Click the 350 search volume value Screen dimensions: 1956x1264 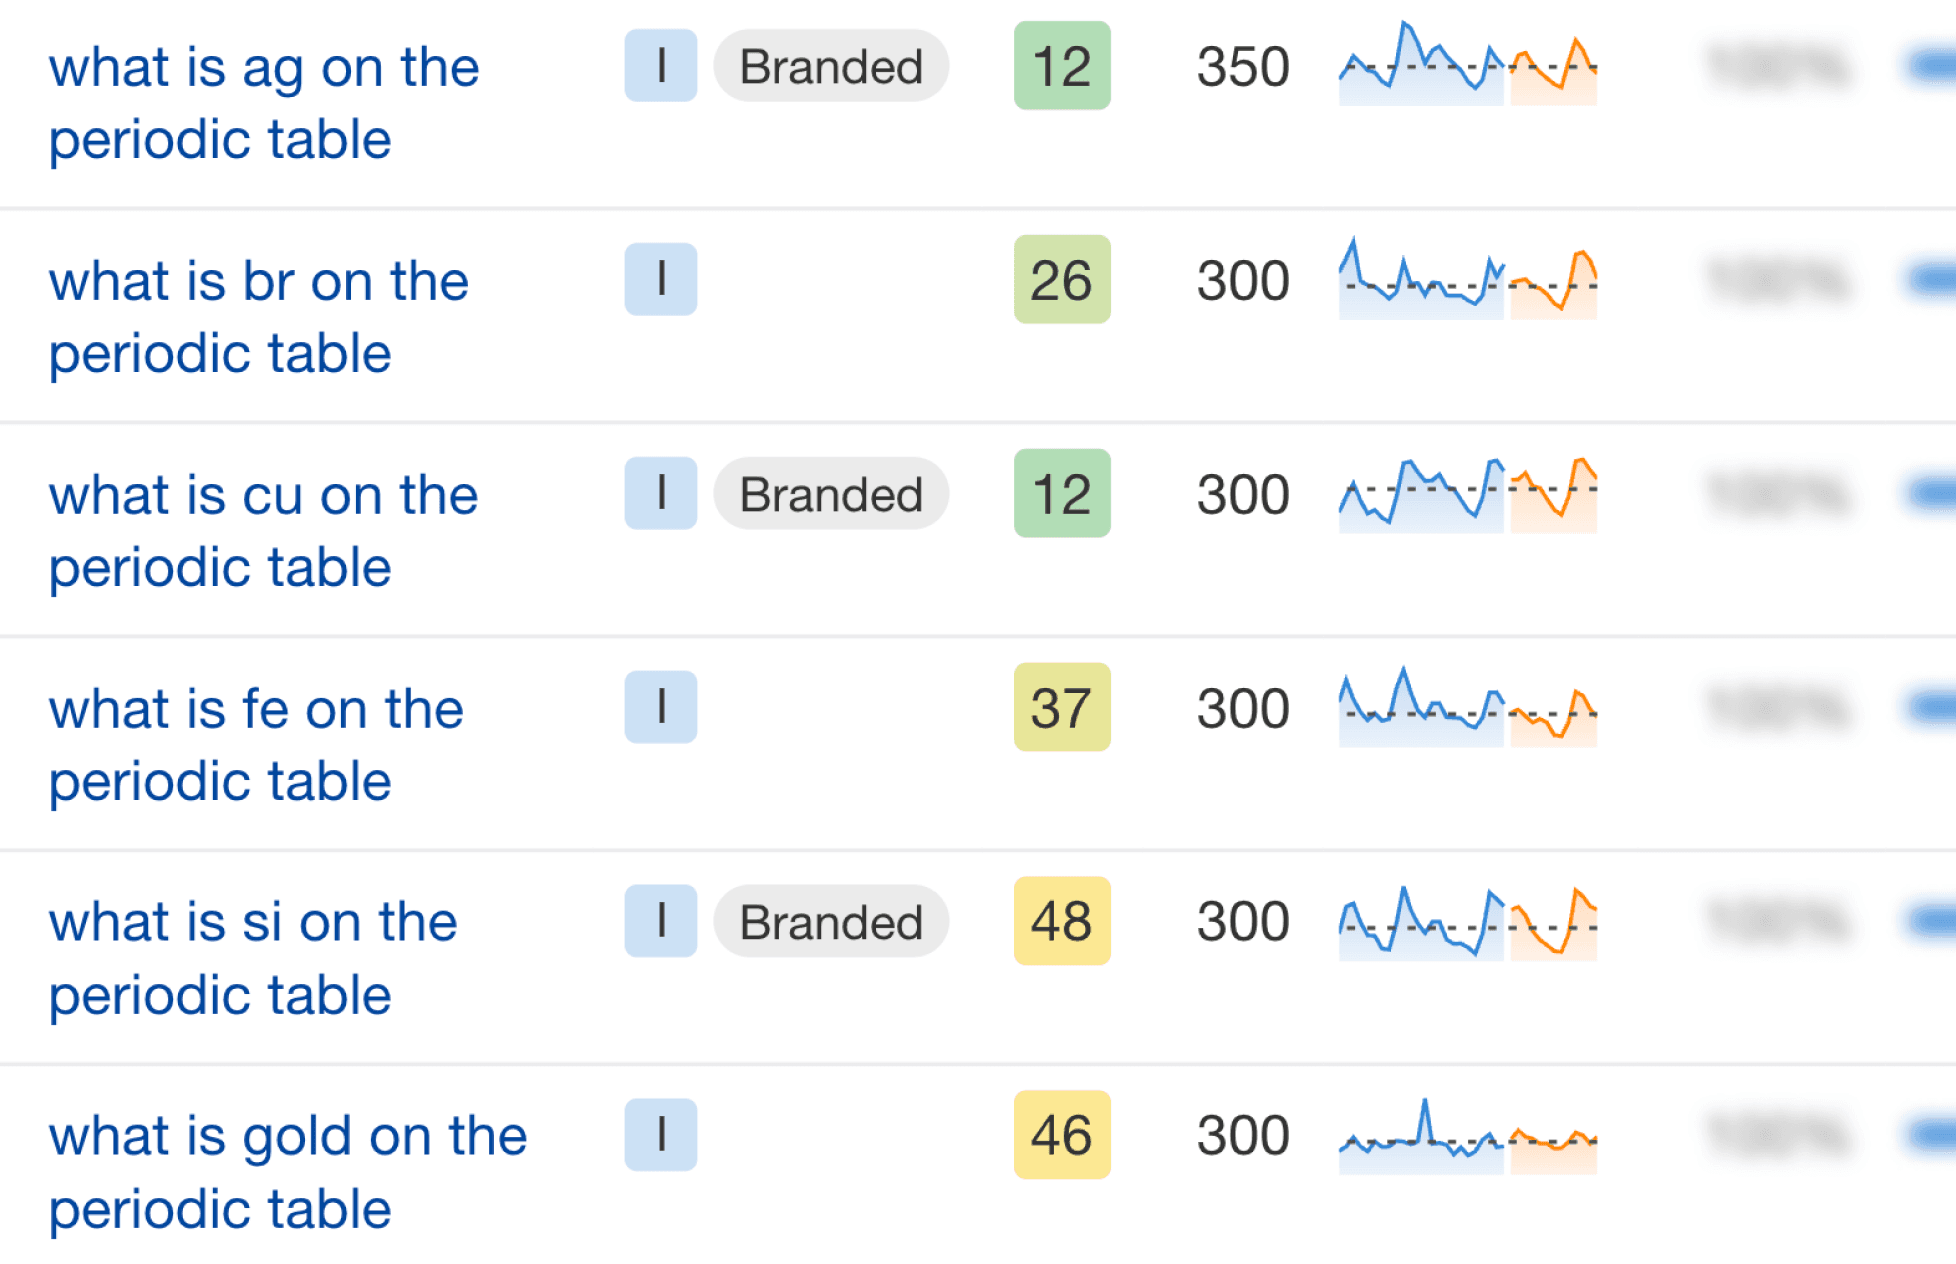point(1243,67)
